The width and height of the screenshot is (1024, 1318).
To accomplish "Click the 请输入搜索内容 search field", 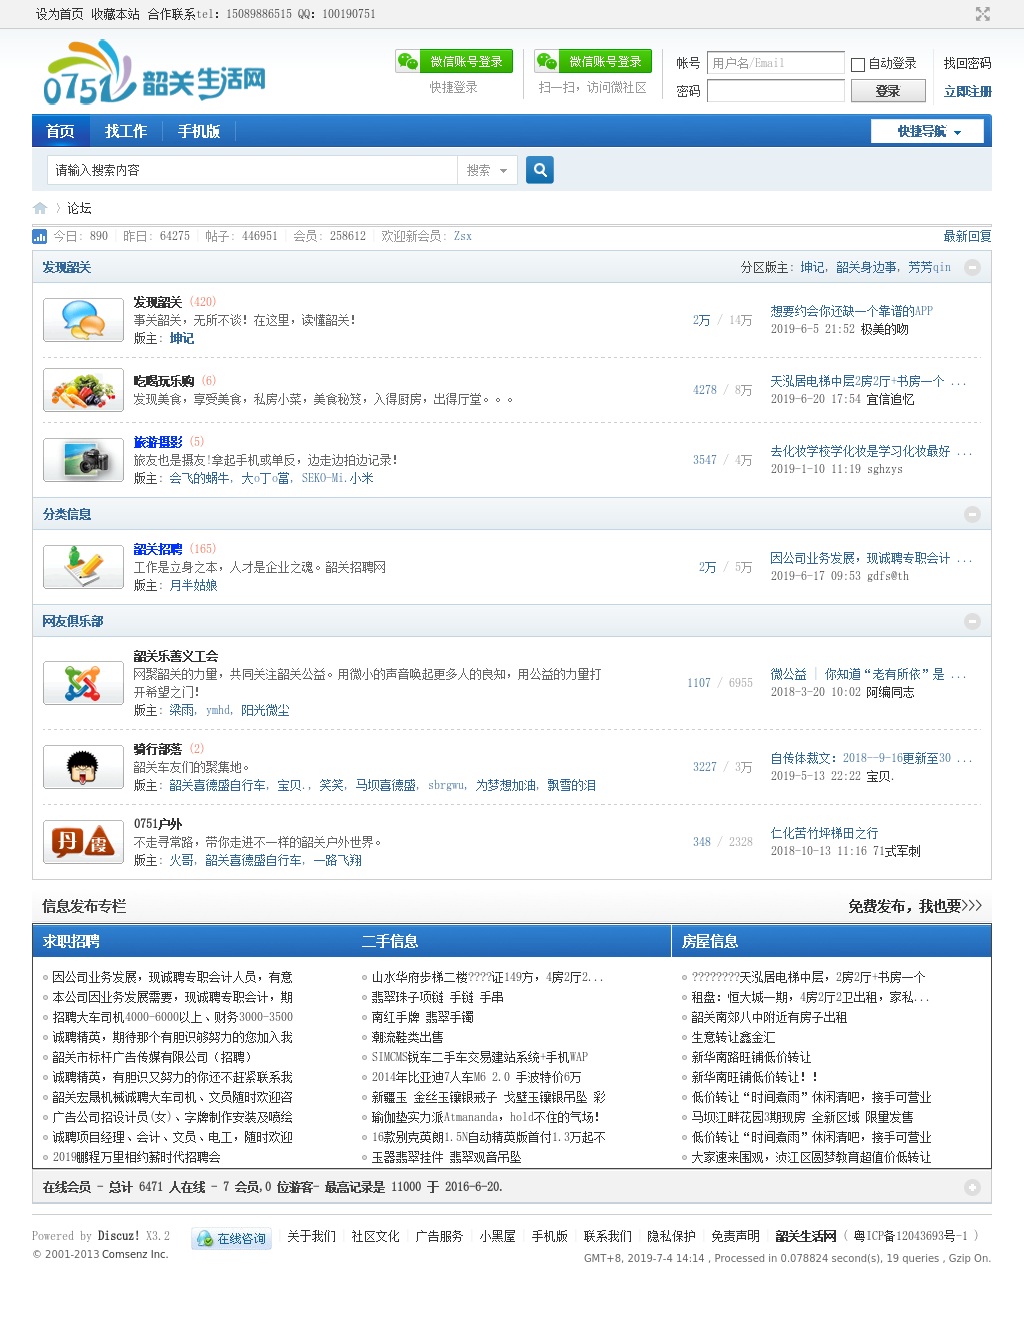I will [252, 170].
